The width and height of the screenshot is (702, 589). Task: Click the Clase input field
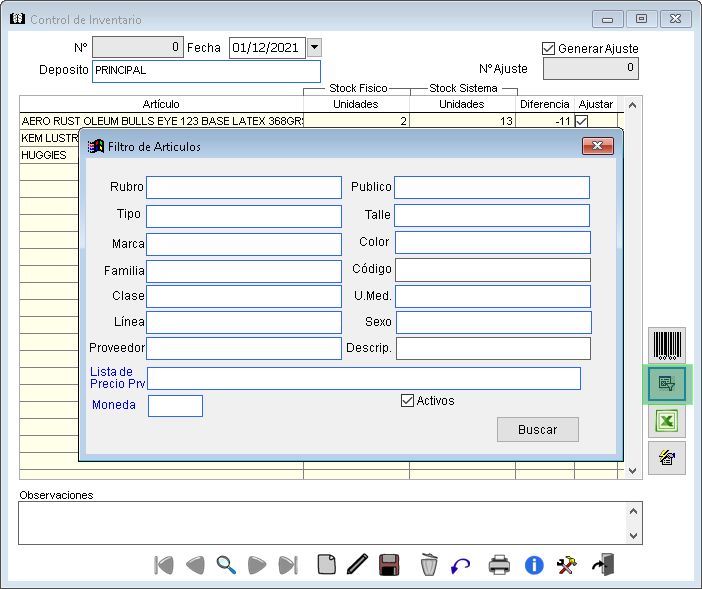244,297
